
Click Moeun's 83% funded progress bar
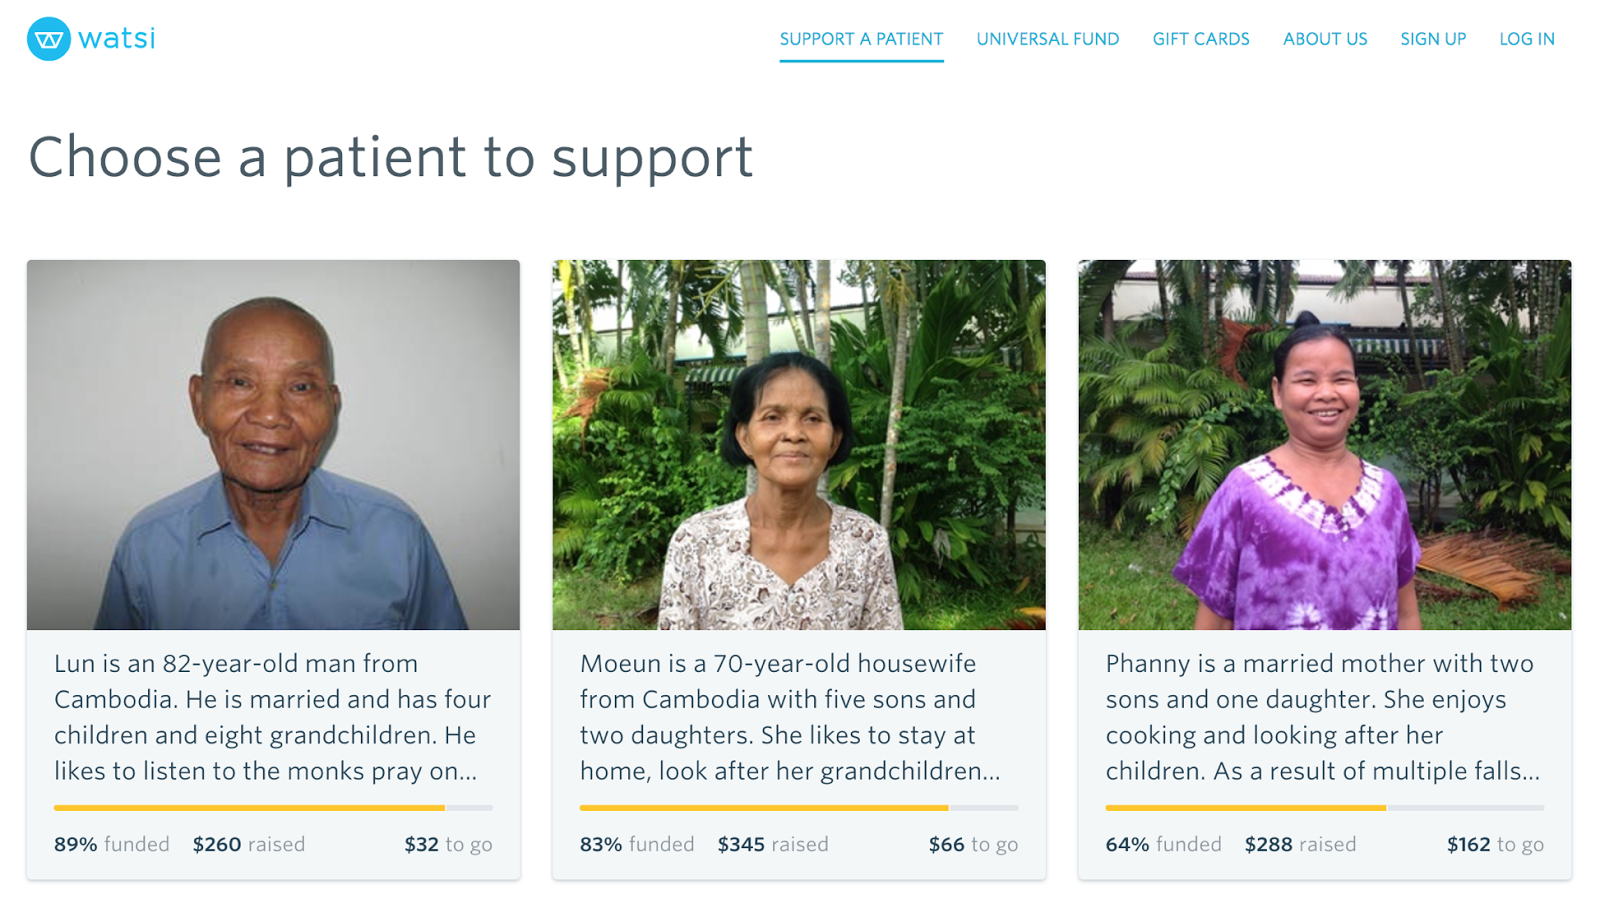click(798, 807)
